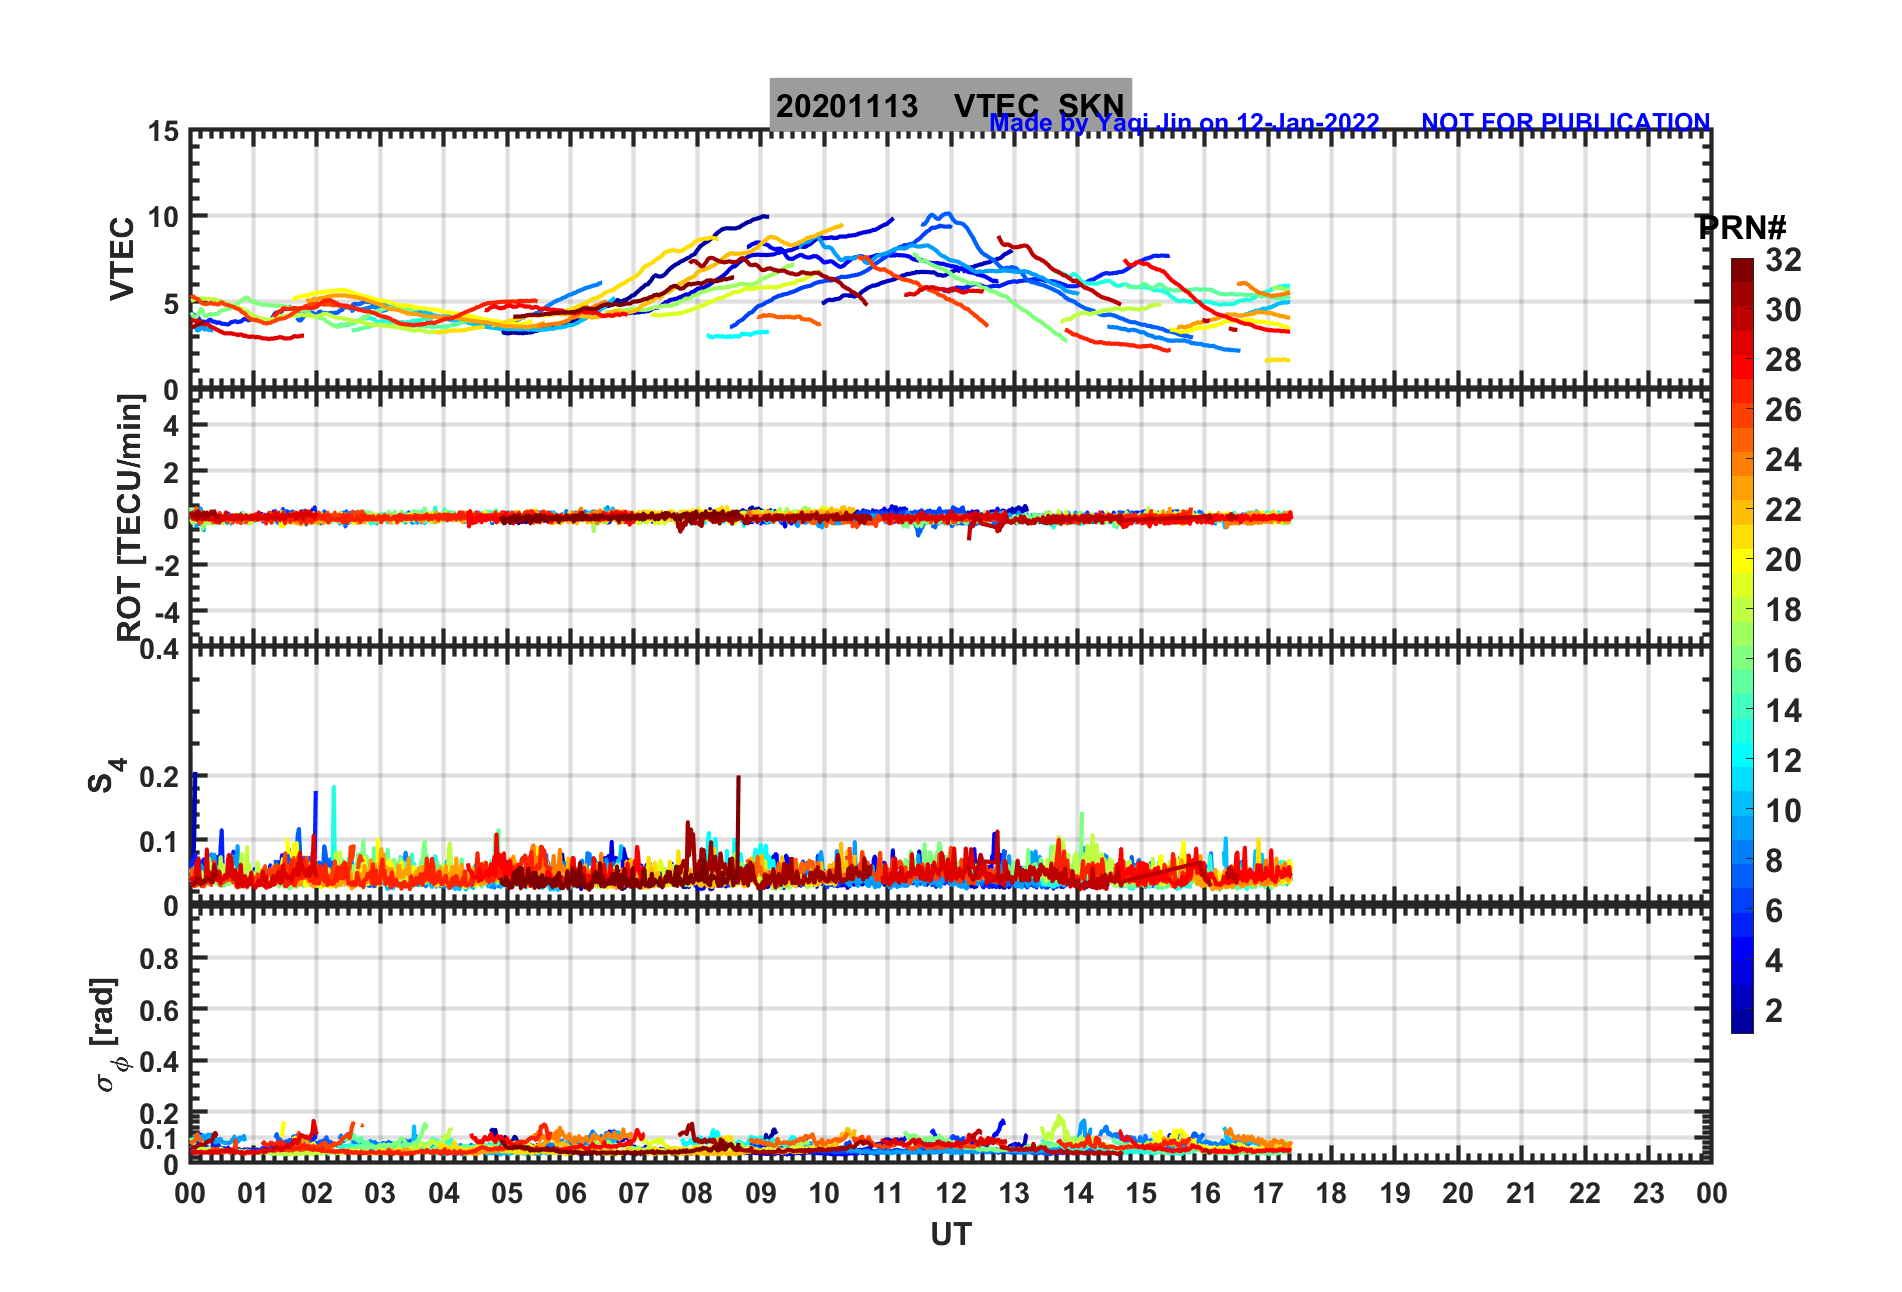Click x-axis tick label 12

pos(950,1193)
